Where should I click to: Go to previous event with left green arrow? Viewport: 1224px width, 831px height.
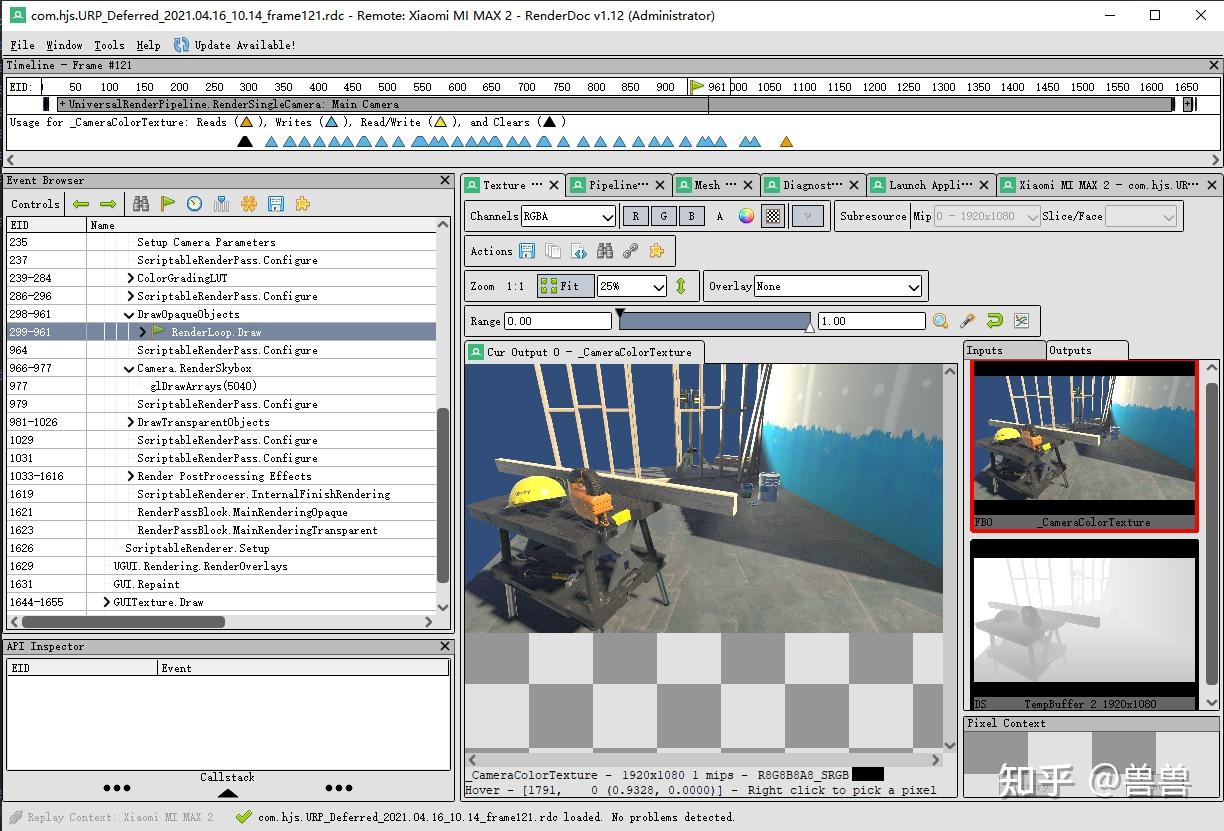(81, 204)
